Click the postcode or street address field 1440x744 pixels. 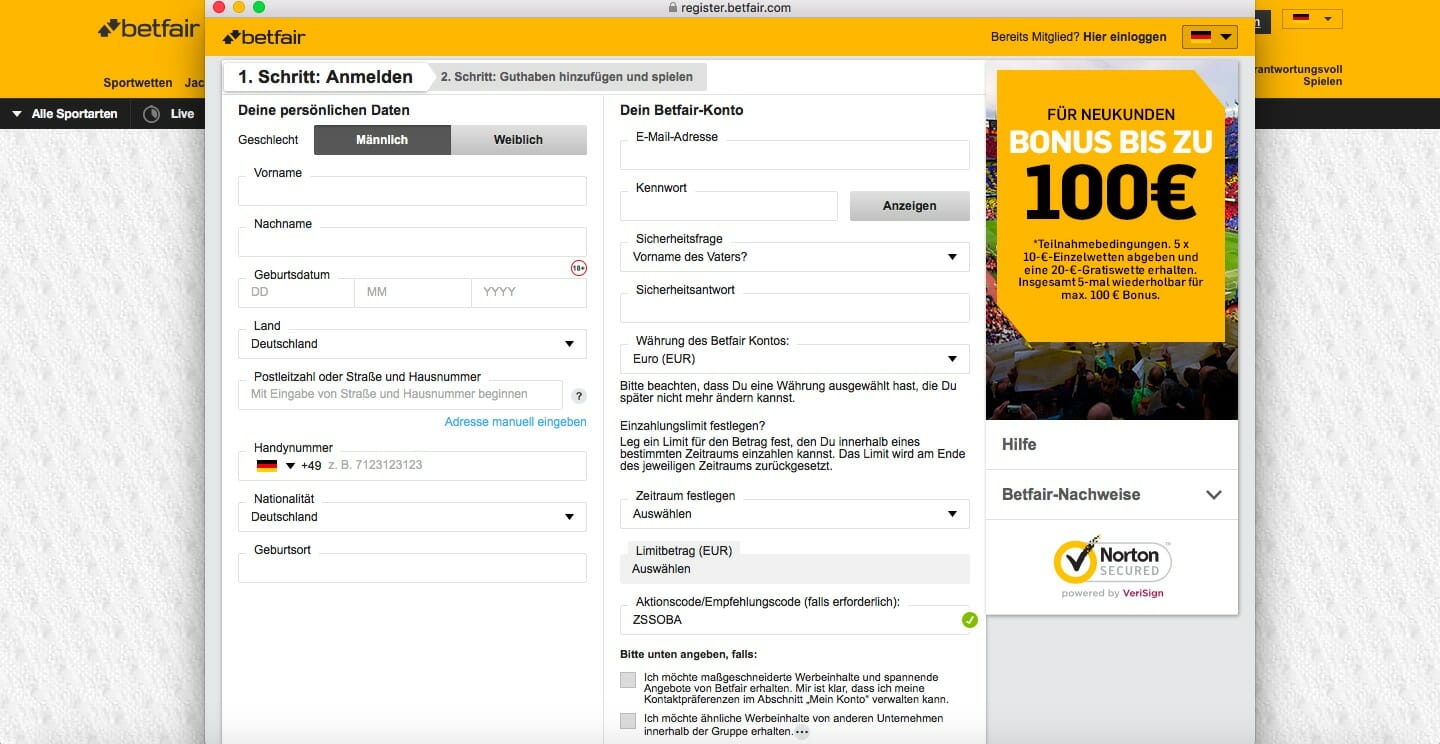click(x=400, y=395)
